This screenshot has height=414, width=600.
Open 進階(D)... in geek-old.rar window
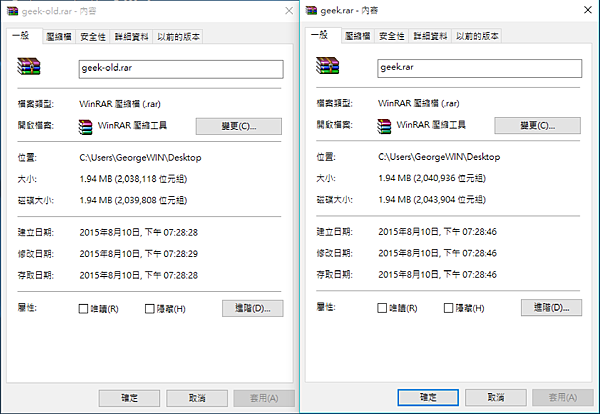[x=253, y=308]
